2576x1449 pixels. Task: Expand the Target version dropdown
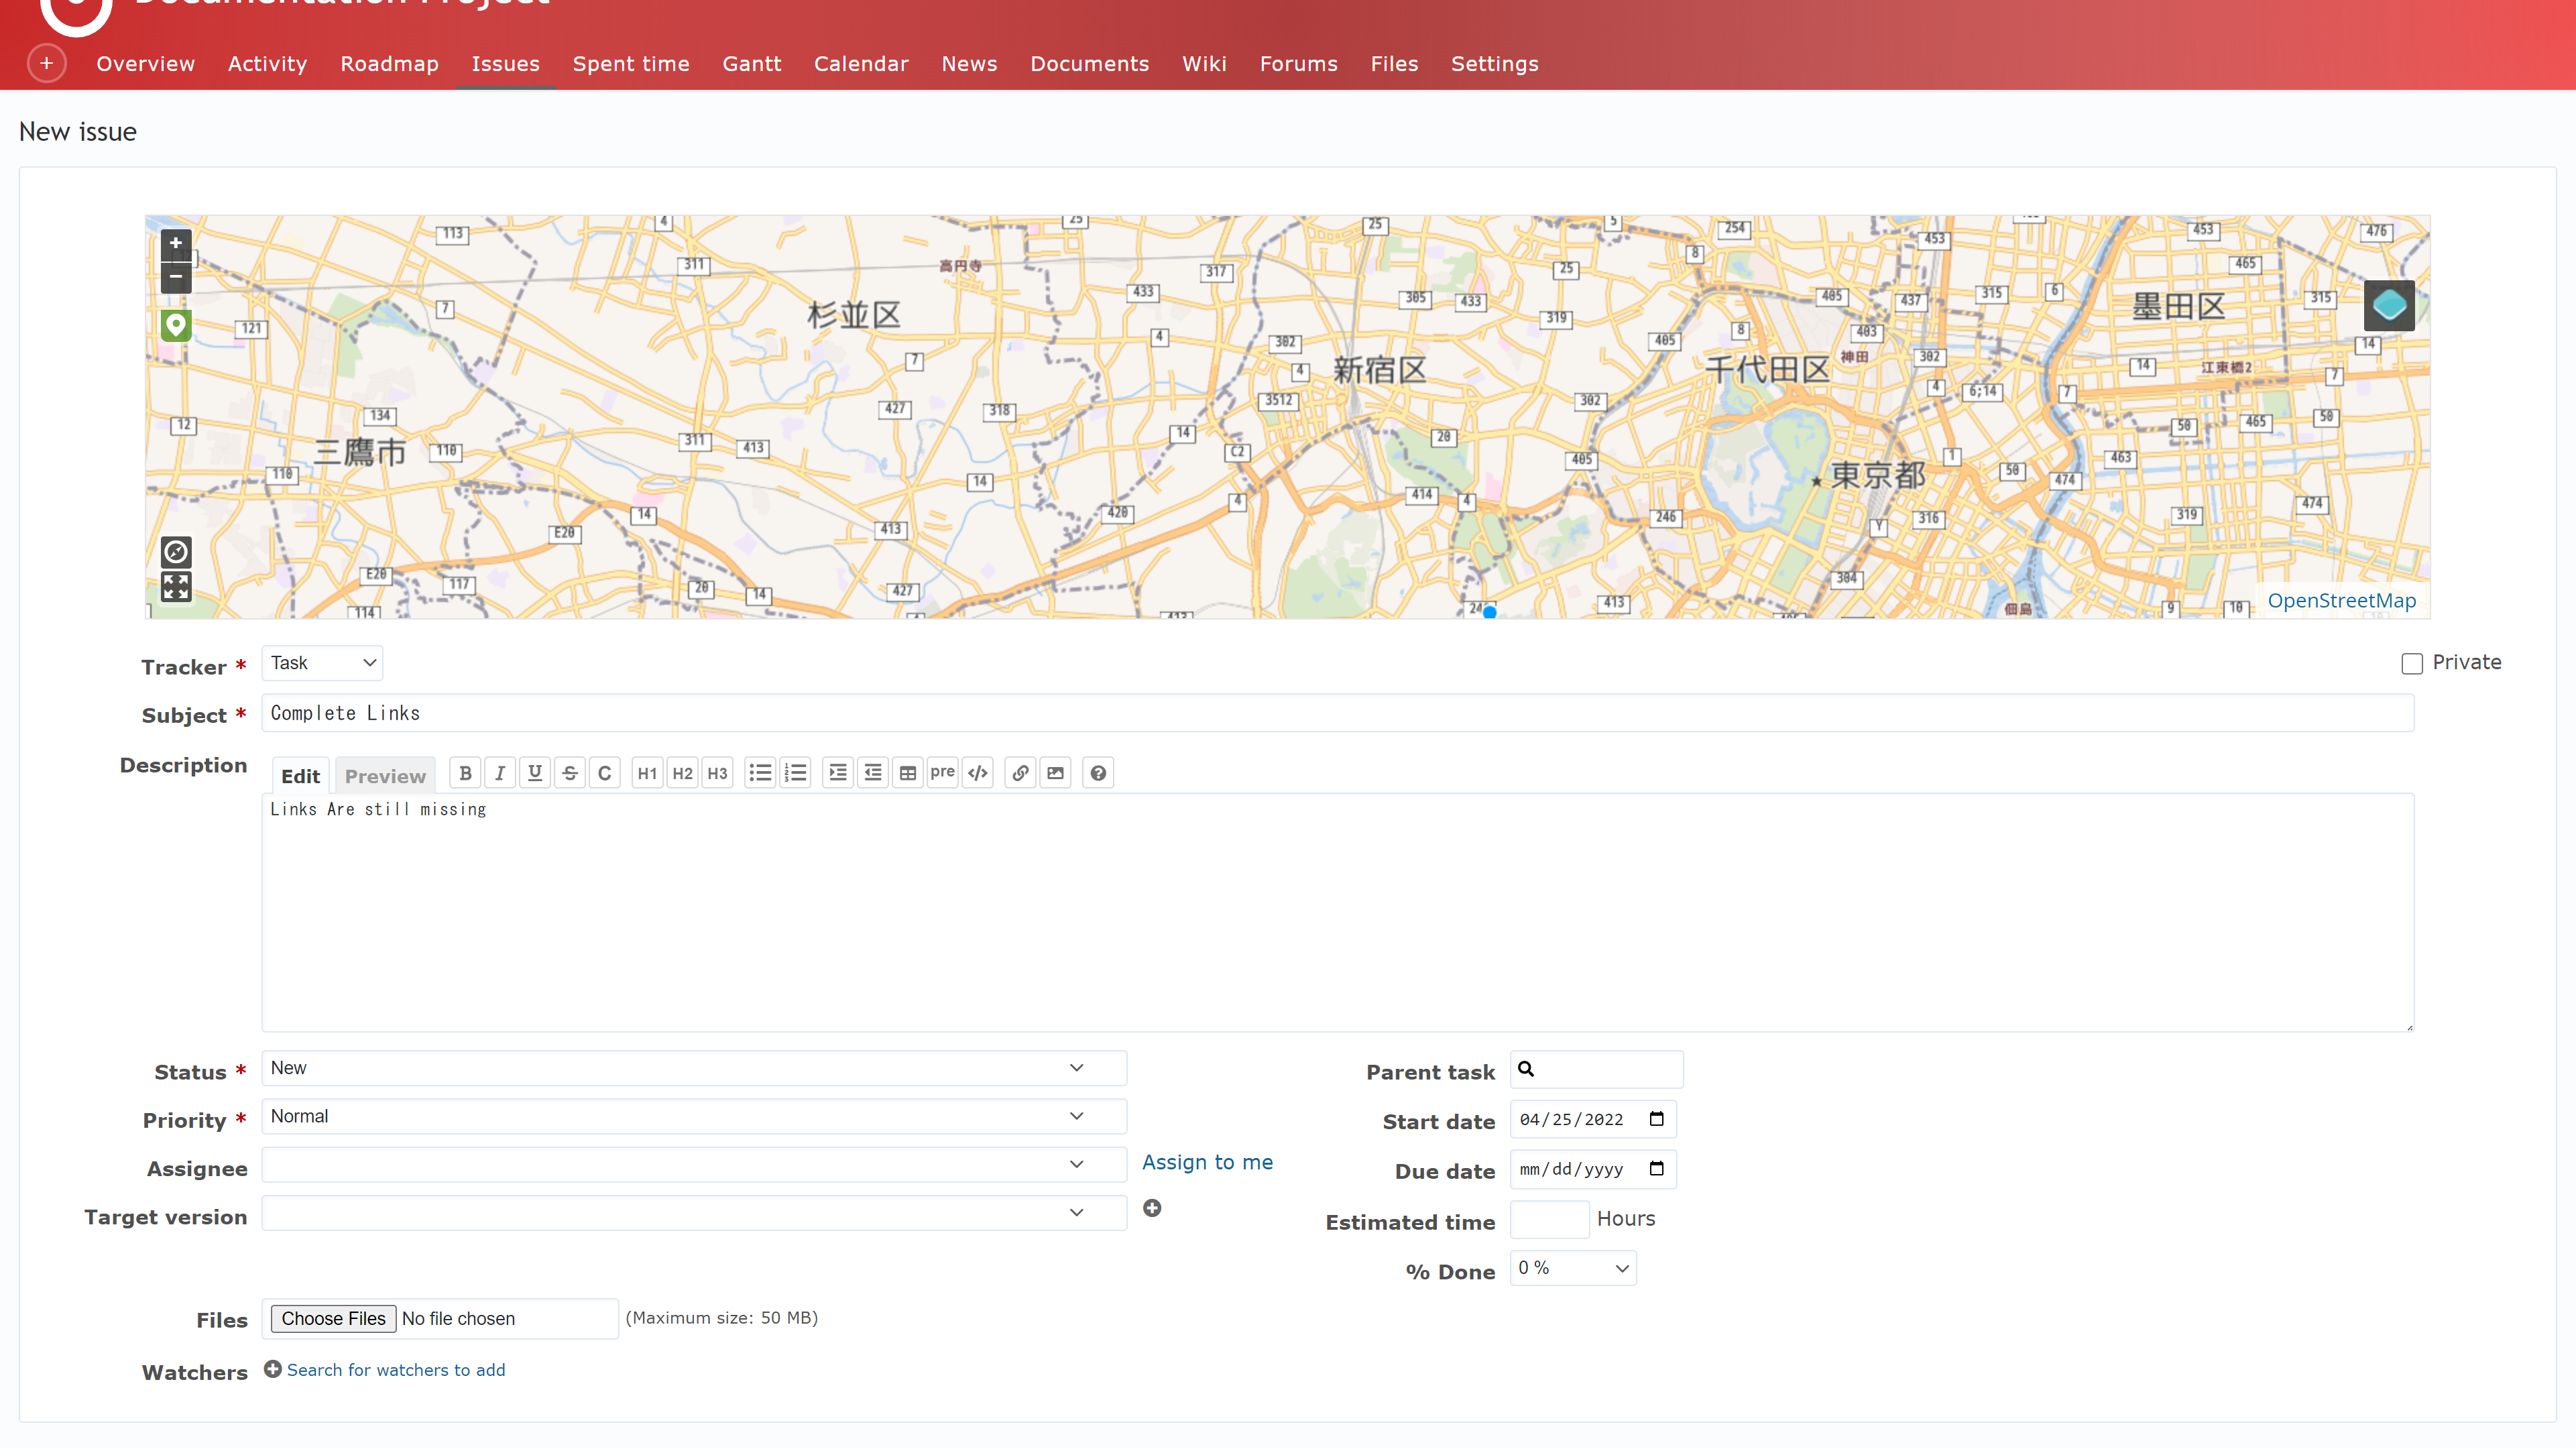click(694, 1213)
